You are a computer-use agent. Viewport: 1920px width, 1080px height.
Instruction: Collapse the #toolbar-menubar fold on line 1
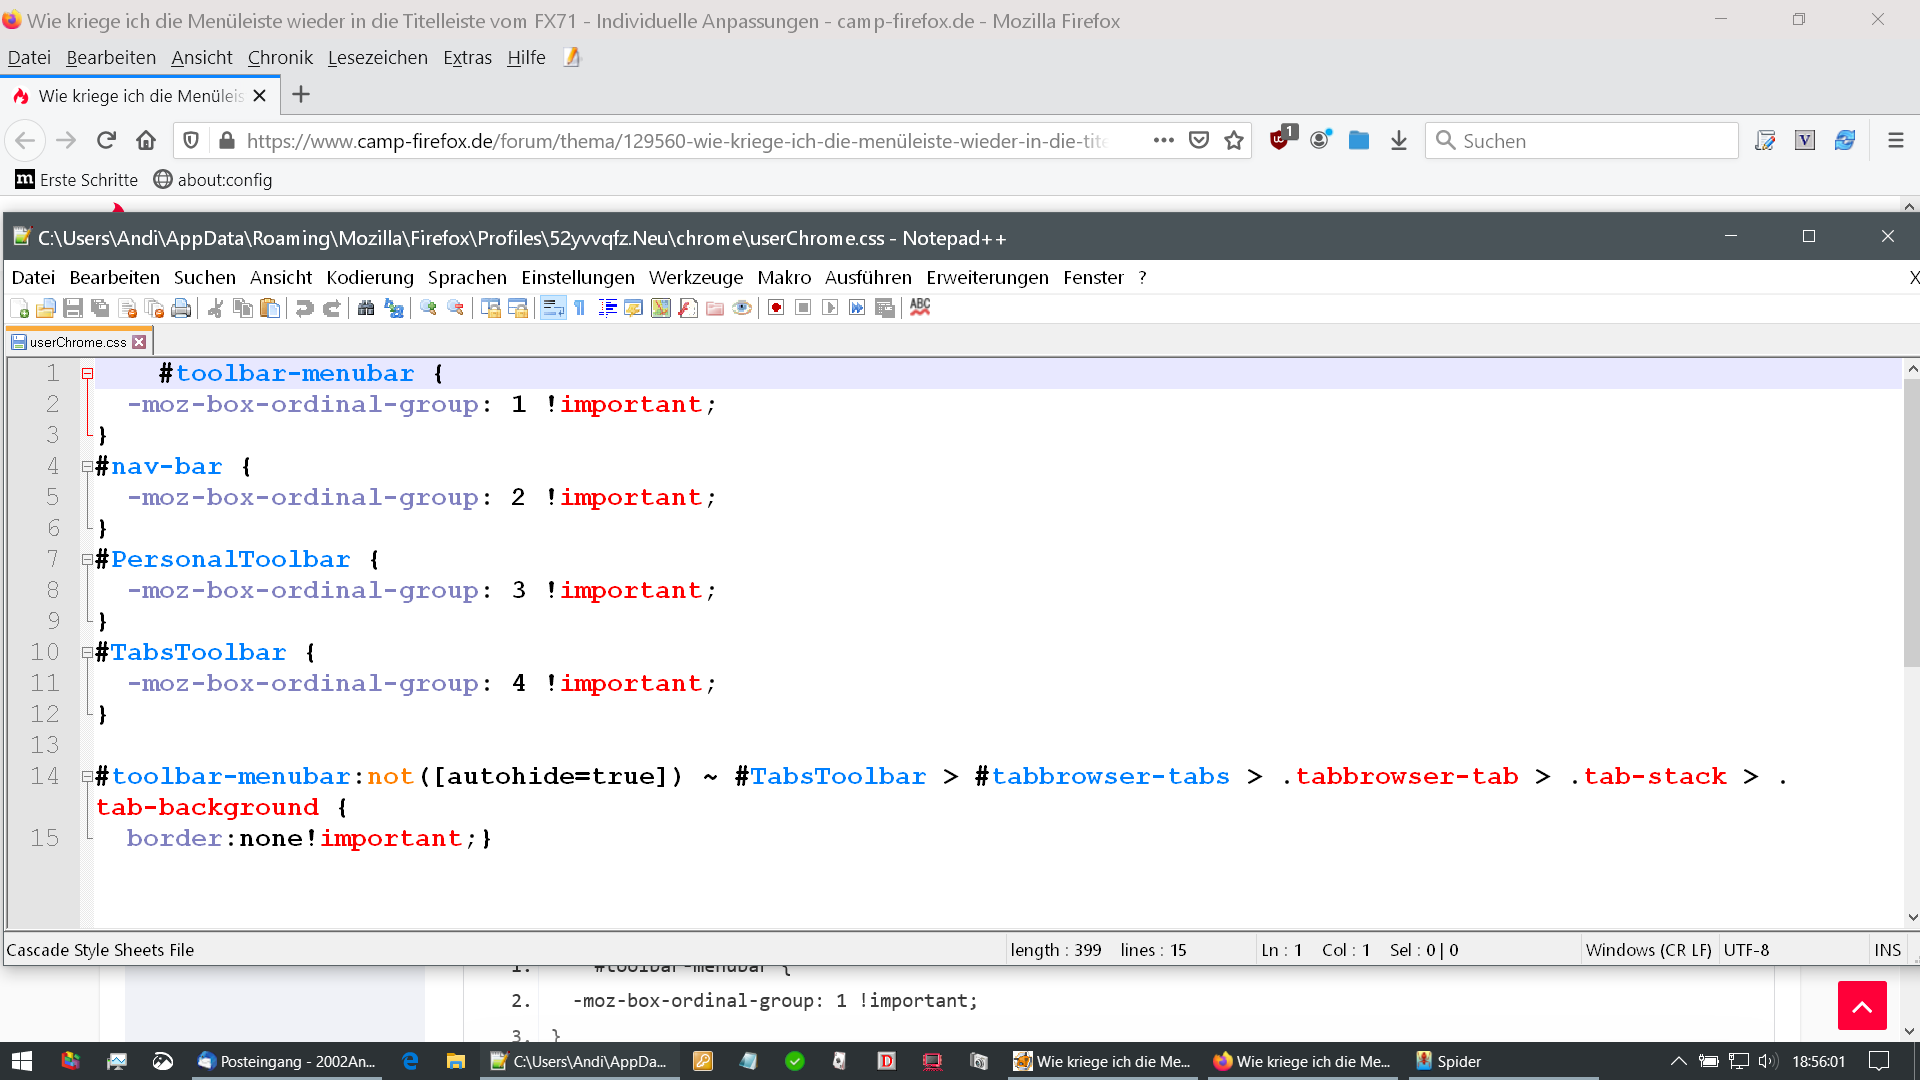pyautogui.click(x=87, y=374)
